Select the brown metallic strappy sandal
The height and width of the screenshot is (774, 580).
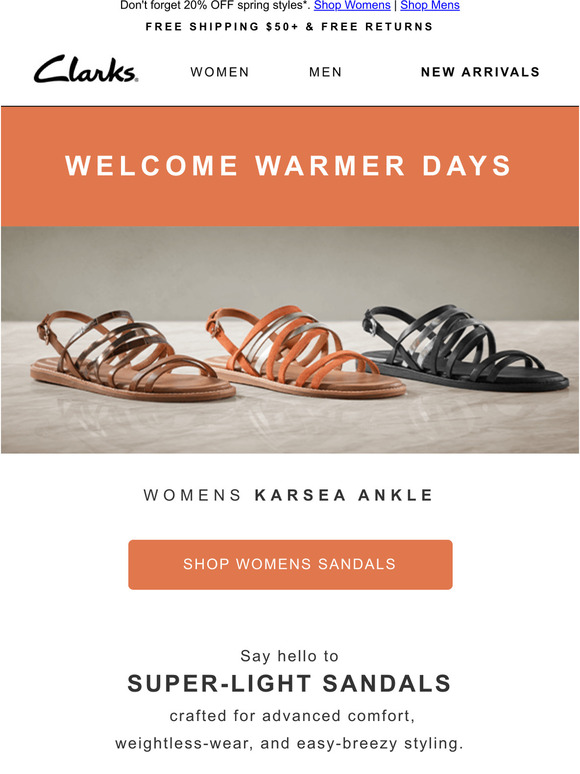(132, 355)
